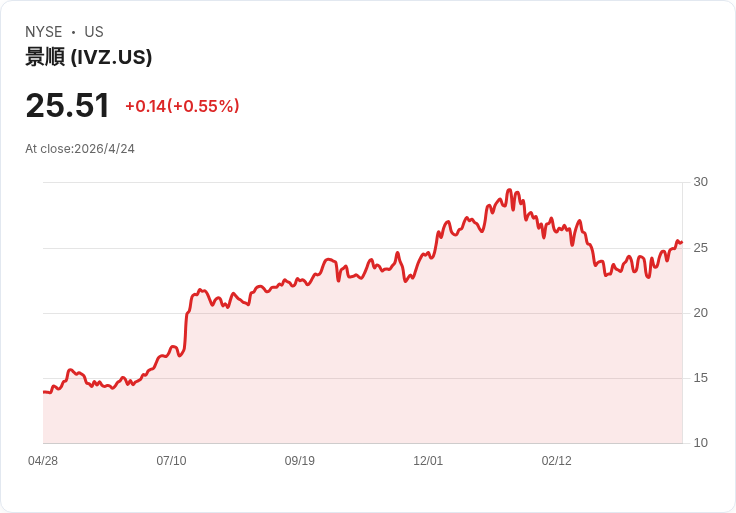Click the US market label

[x=94, y=32]
